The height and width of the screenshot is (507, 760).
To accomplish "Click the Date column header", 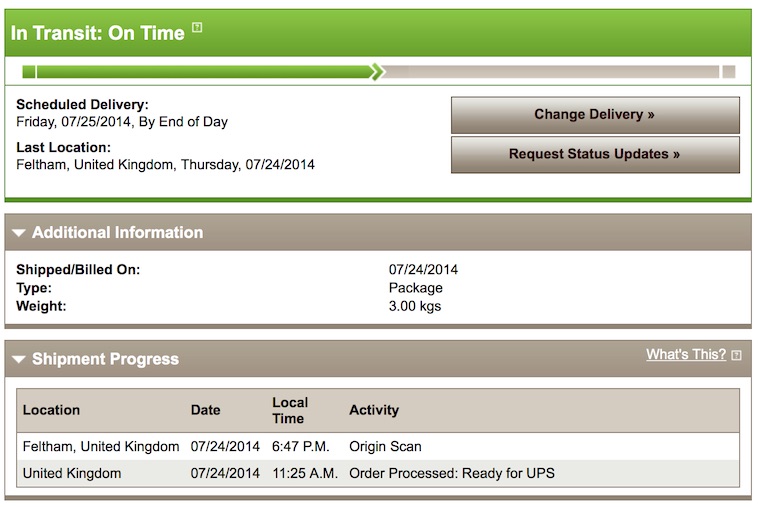I will pos(205,410).
